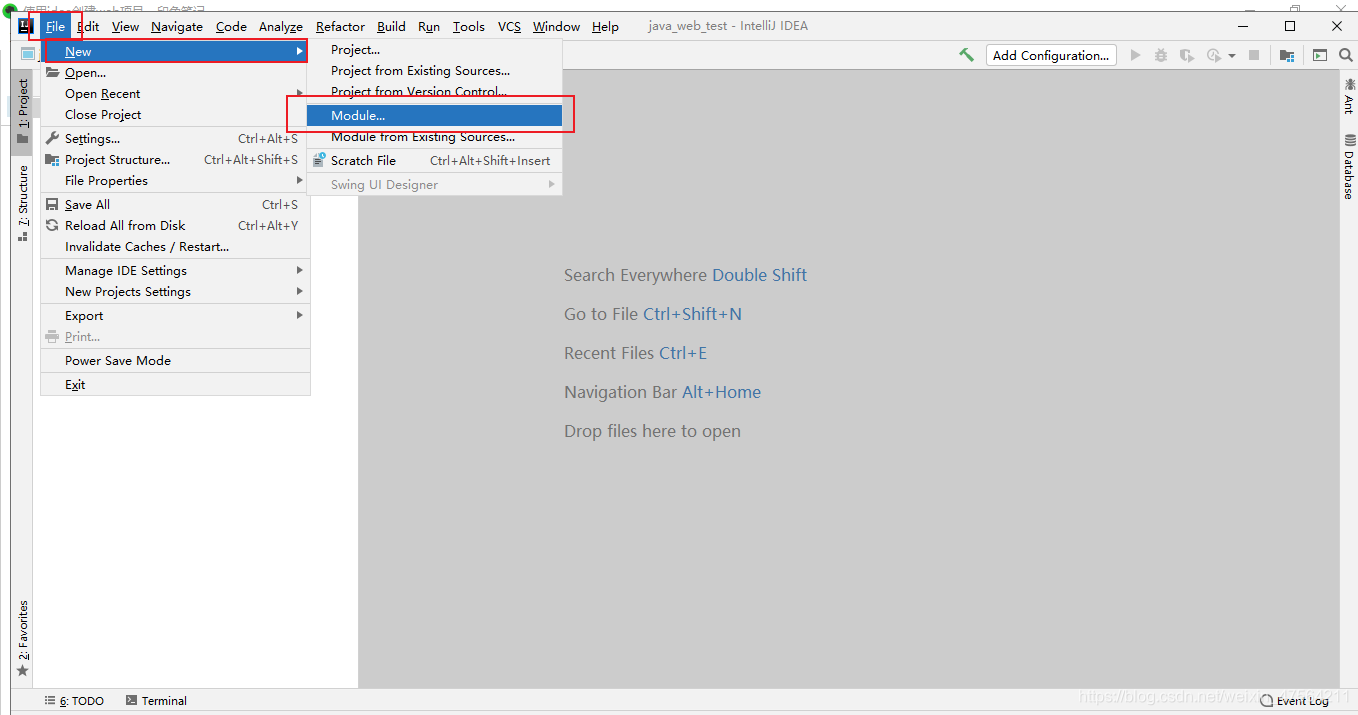Click the Go to File Ctrl+Shift+N hint
1358x715 pixels.
click(653, 314)
